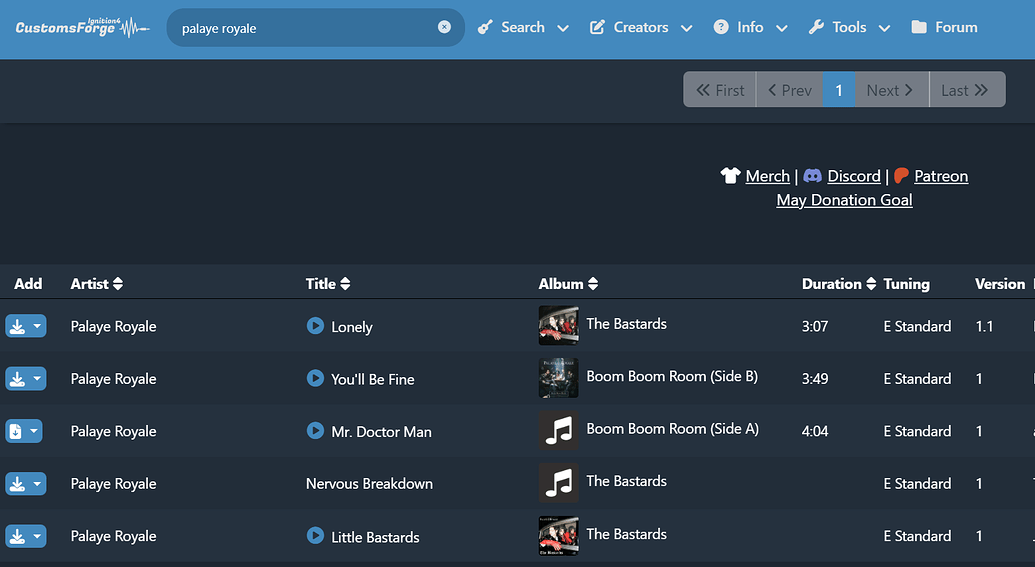Viewport: 1035px width, 567px height.
Task: Expand the Tools dropdown in navbar
Action: 849,28
